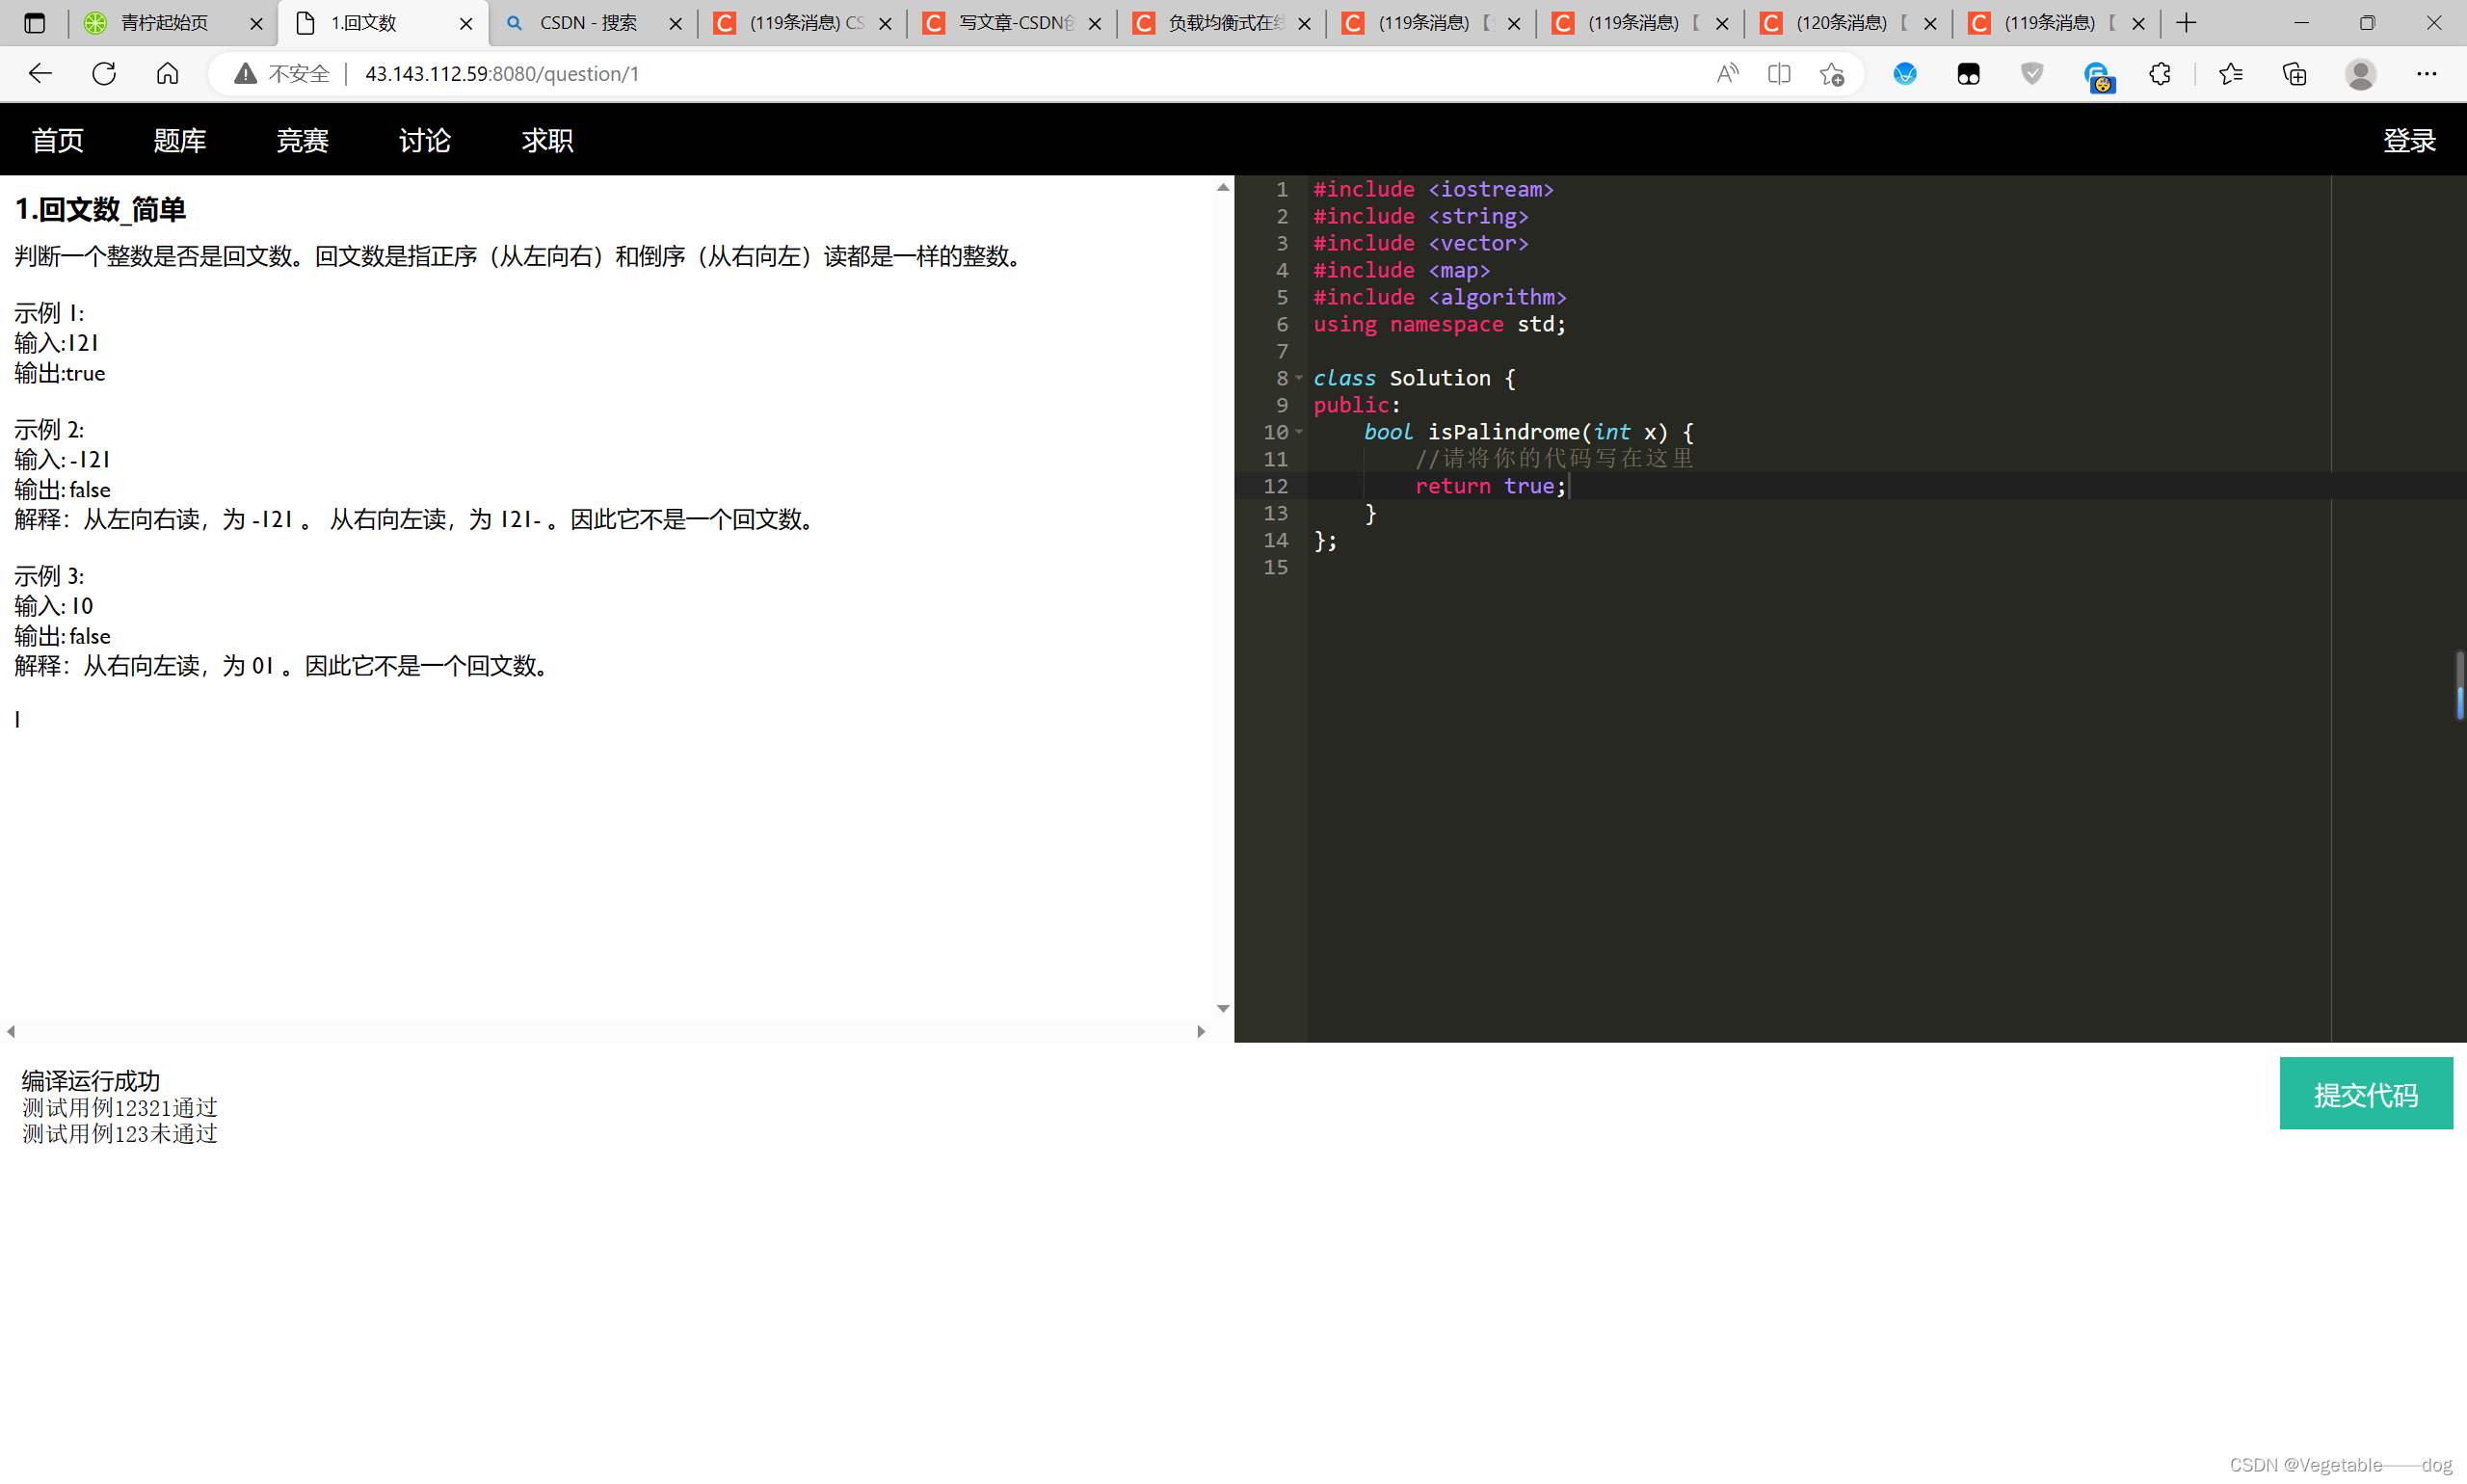This screenshot has height=1484, width=2467.
Task: Add this page to favorites star
Action: (x=1832, y=74)
